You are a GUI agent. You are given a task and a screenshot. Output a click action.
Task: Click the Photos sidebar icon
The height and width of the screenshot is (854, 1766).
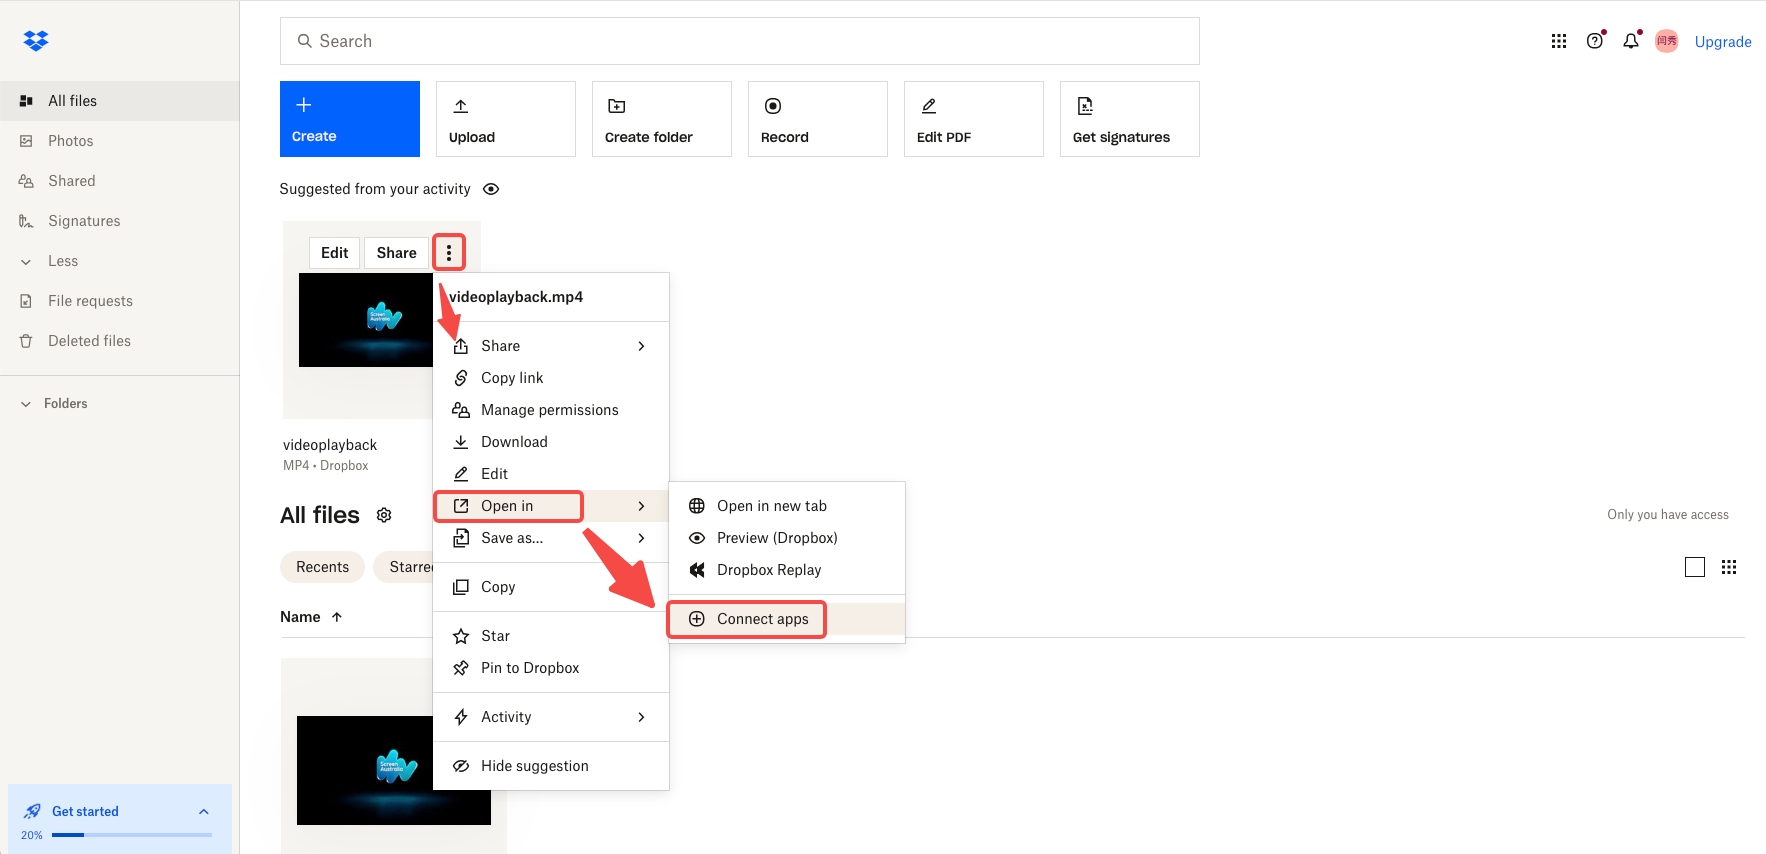[26, 141]
